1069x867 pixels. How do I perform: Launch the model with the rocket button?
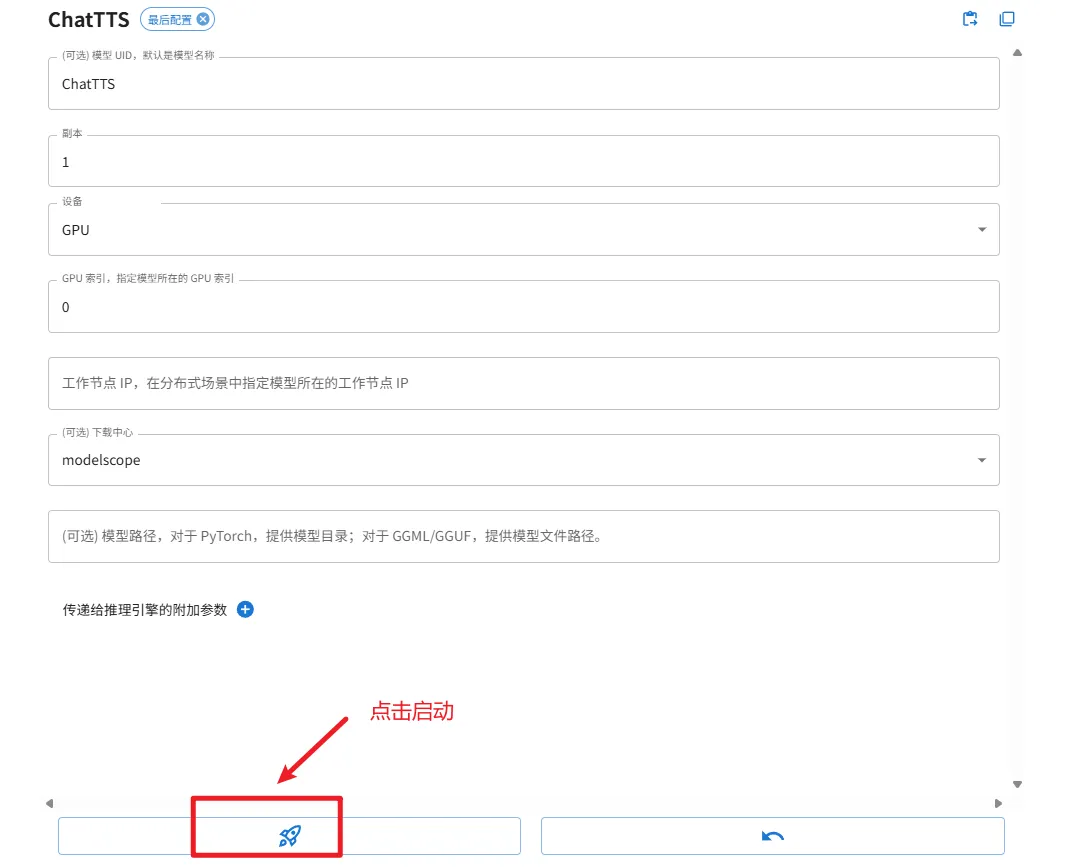pos(289,836)
